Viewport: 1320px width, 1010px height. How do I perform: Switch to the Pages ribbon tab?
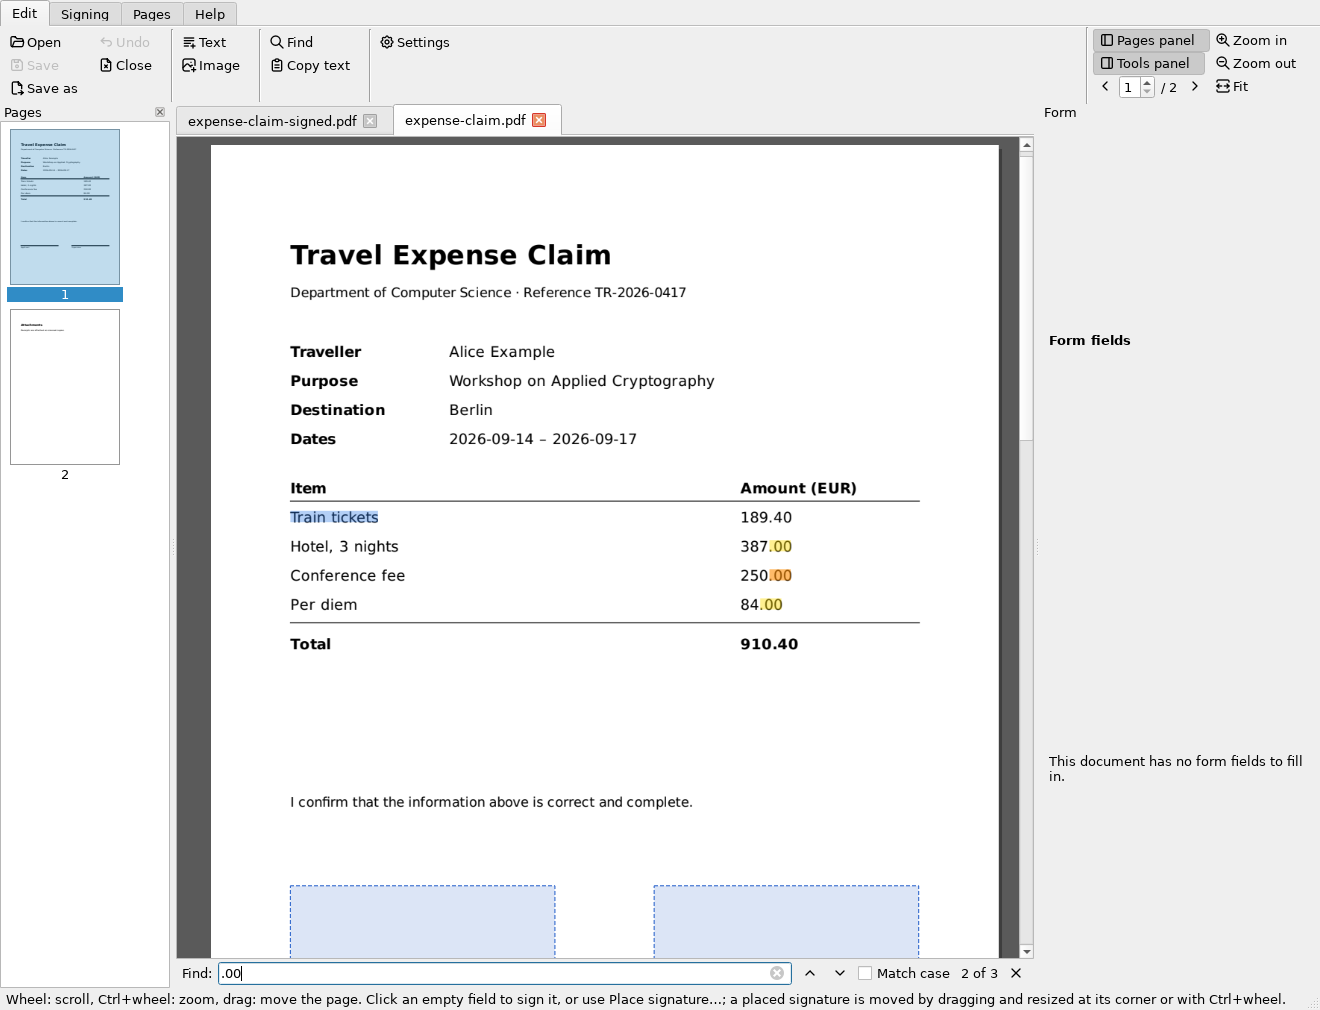coord(152,14)
